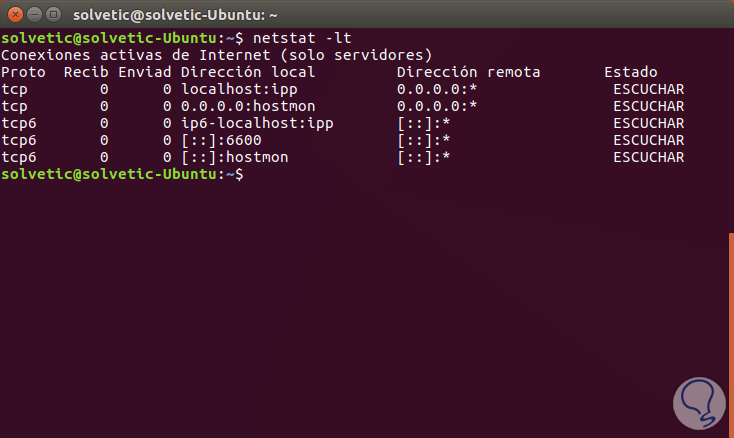Click the Recib column header

[x=85, y=72]
